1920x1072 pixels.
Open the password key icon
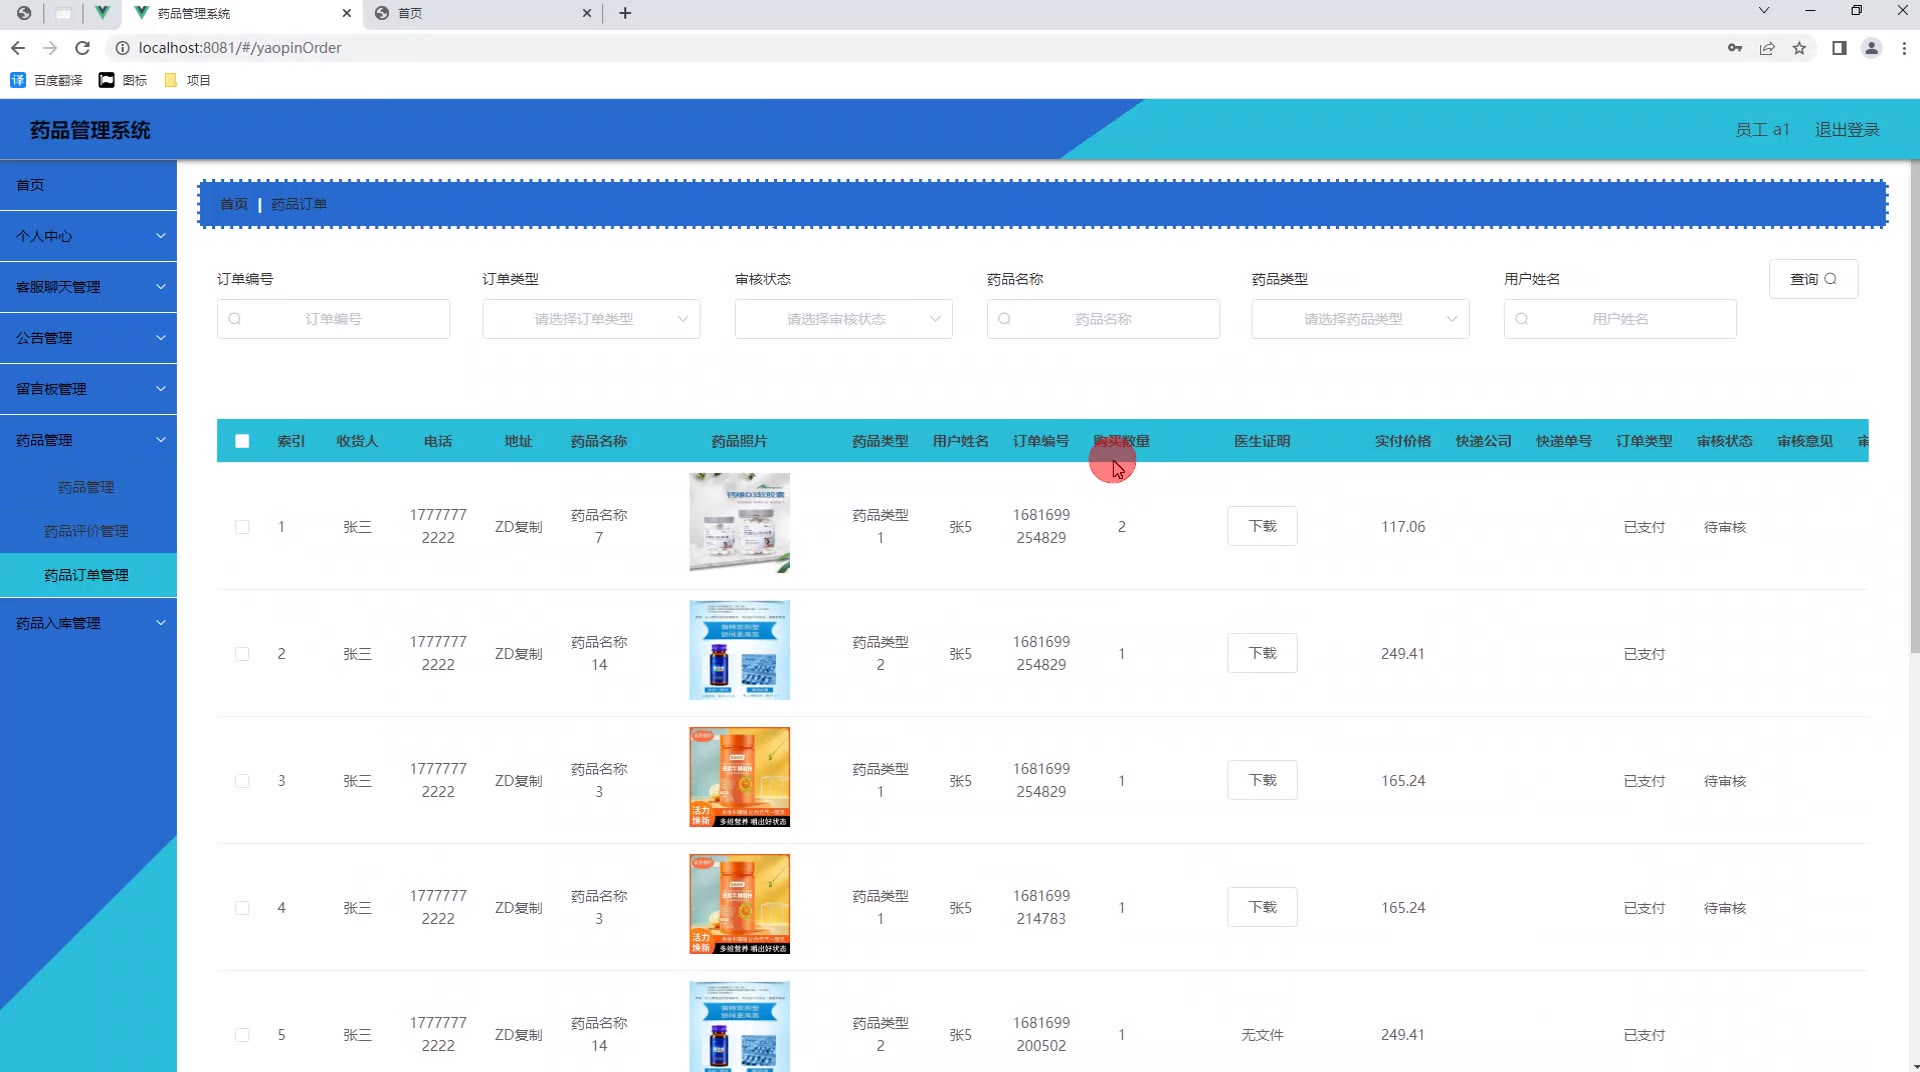[x=1735, y=48]
